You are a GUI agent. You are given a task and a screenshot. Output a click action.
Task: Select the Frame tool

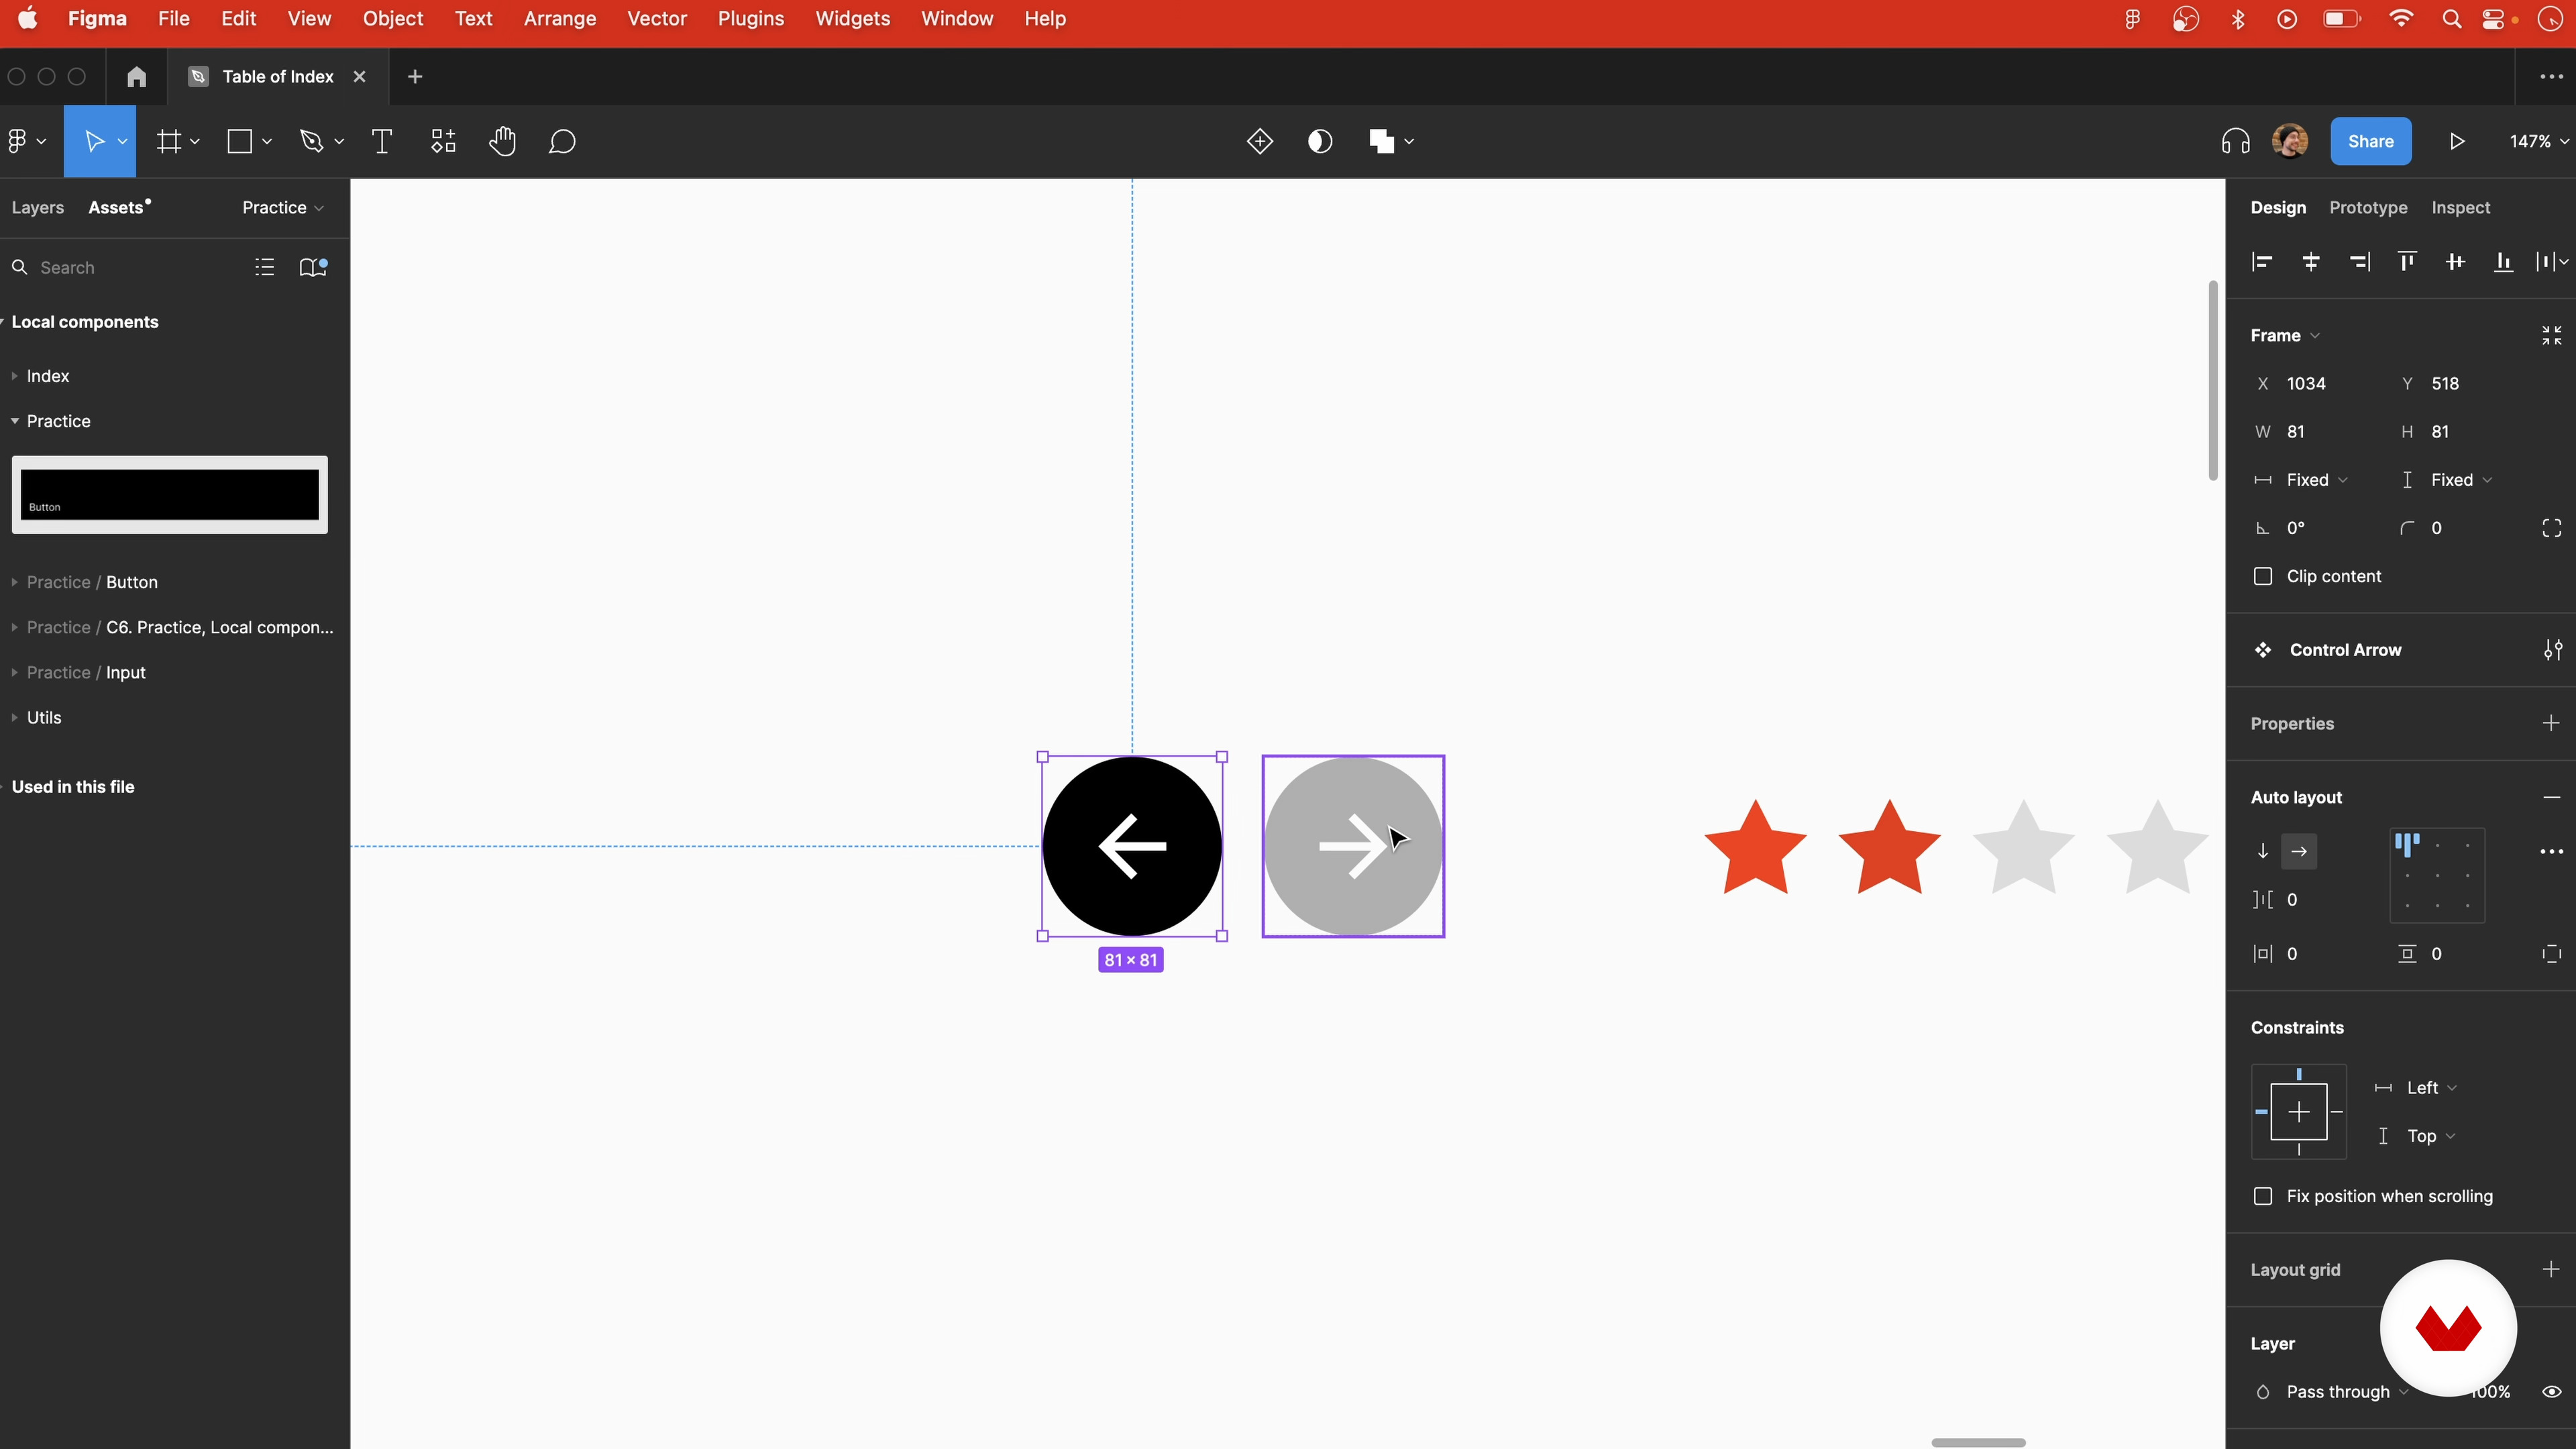(169, 141)
